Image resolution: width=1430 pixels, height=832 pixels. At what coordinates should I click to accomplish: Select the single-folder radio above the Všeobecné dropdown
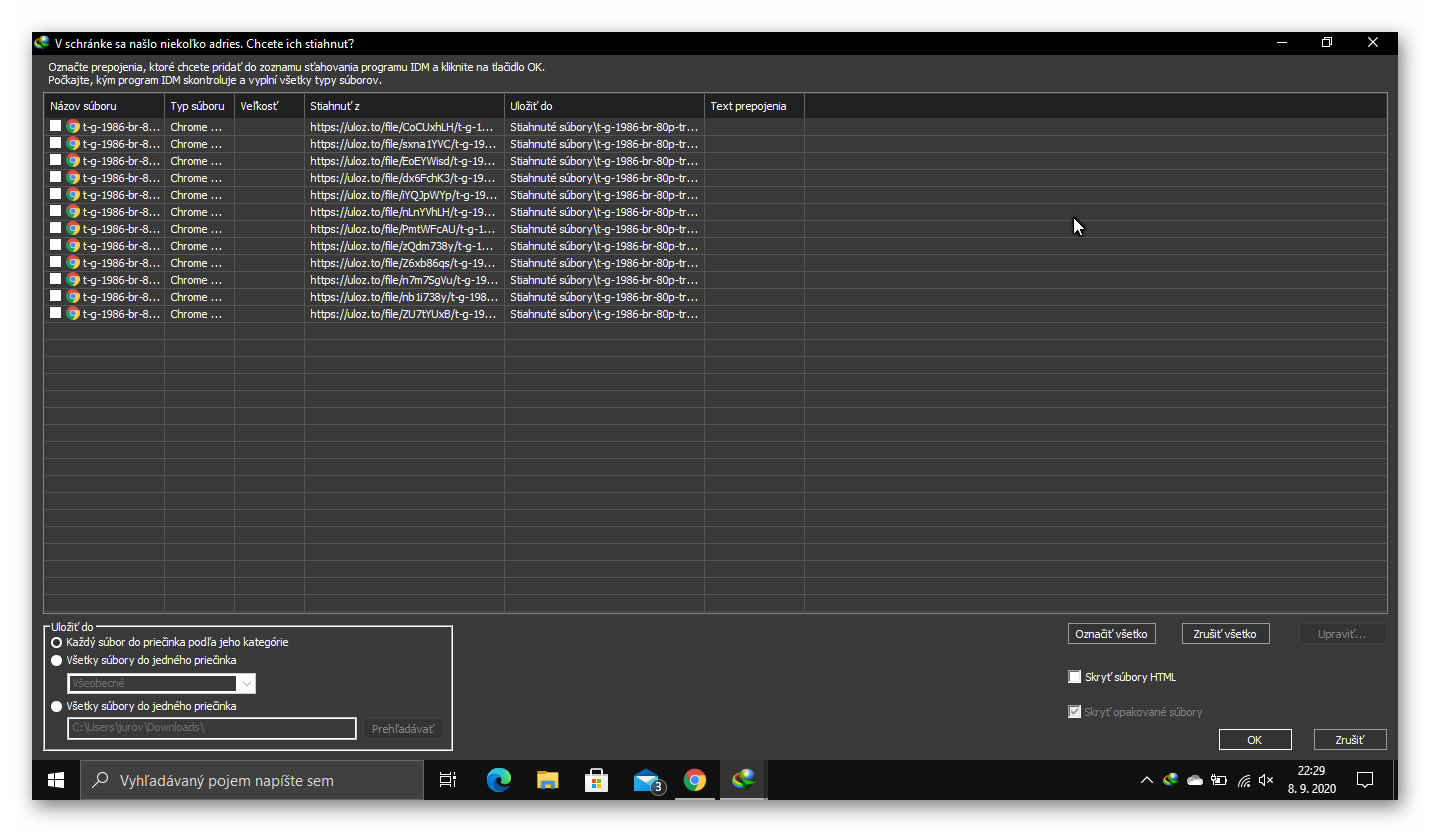[x=56, y=660]
